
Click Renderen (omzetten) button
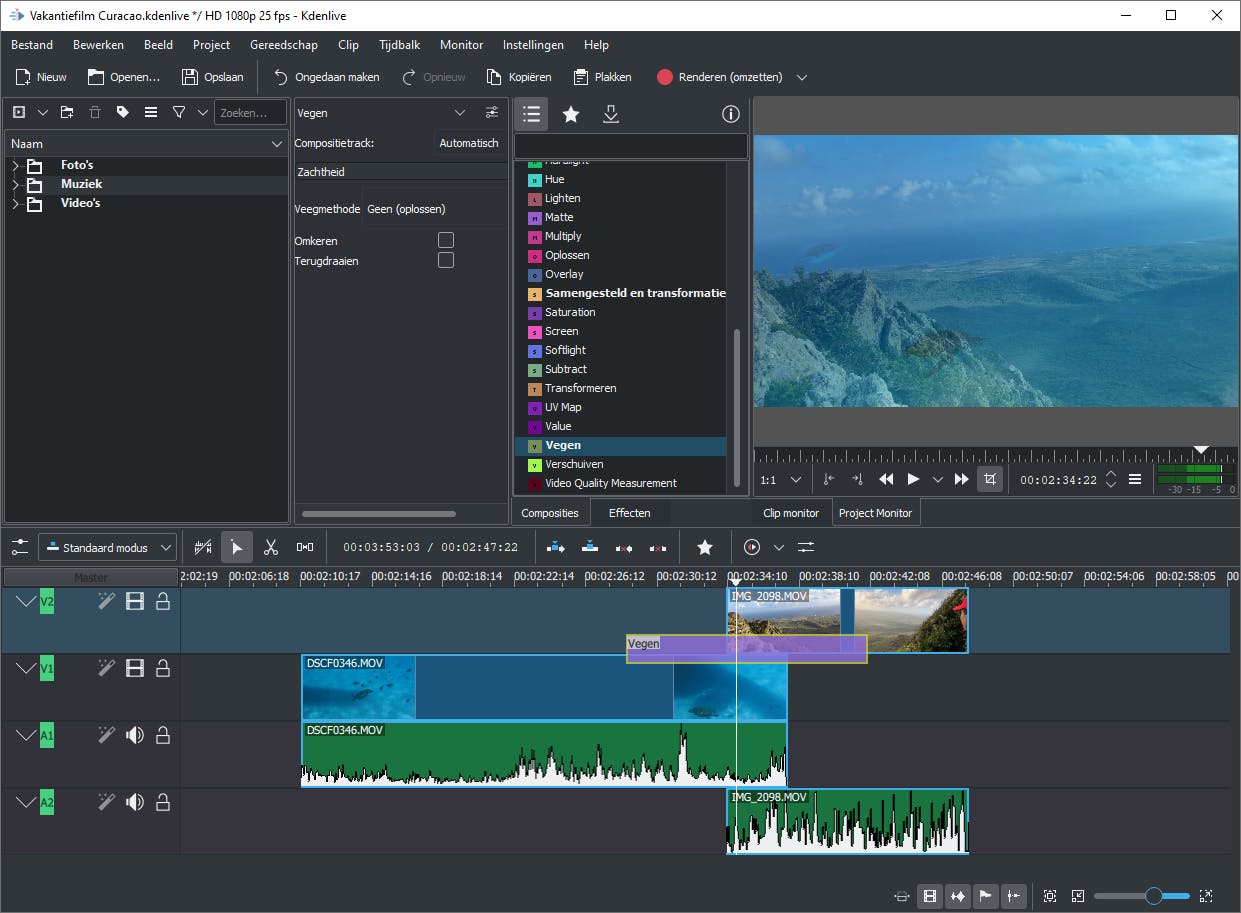(x=719, y=77)
